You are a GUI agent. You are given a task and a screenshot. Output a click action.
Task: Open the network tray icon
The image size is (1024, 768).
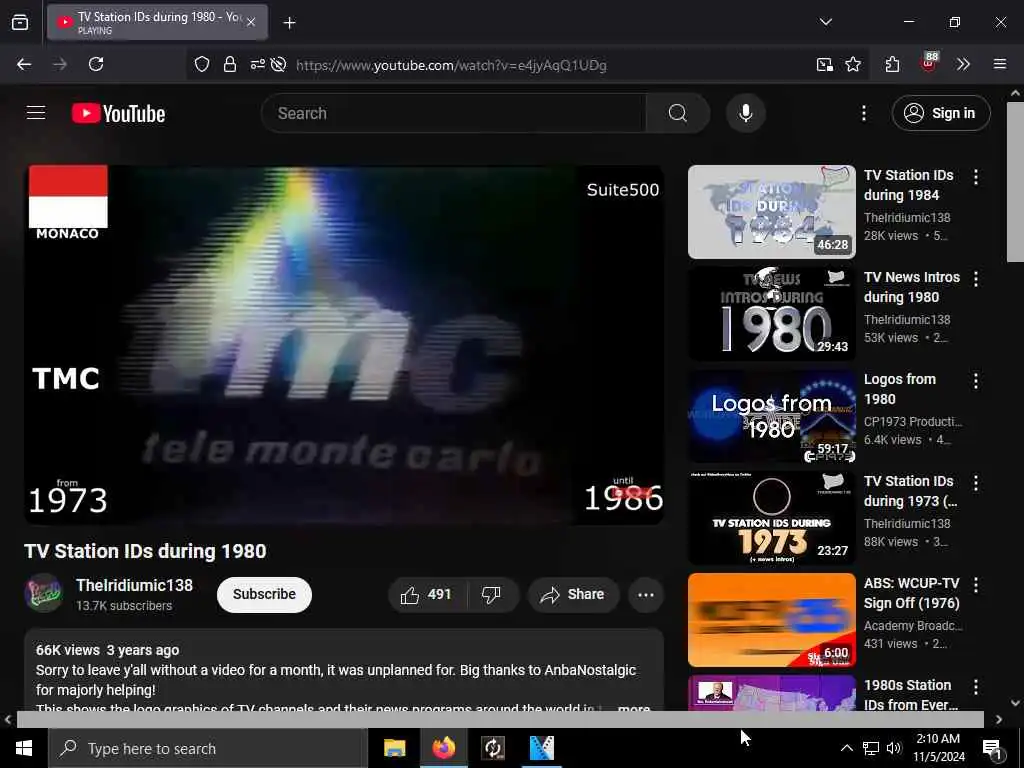click(x=871, y=748)
